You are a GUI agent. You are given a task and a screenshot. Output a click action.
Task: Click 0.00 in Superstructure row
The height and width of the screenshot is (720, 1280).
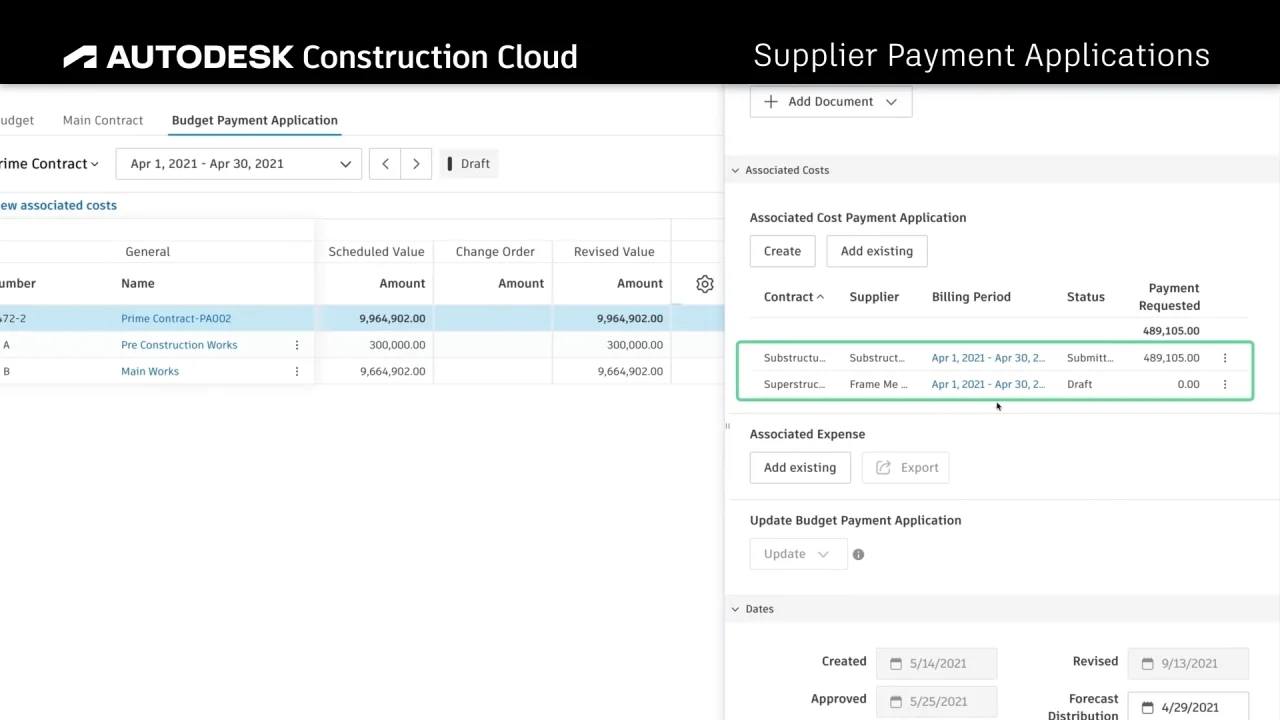tap(1188, 384)
